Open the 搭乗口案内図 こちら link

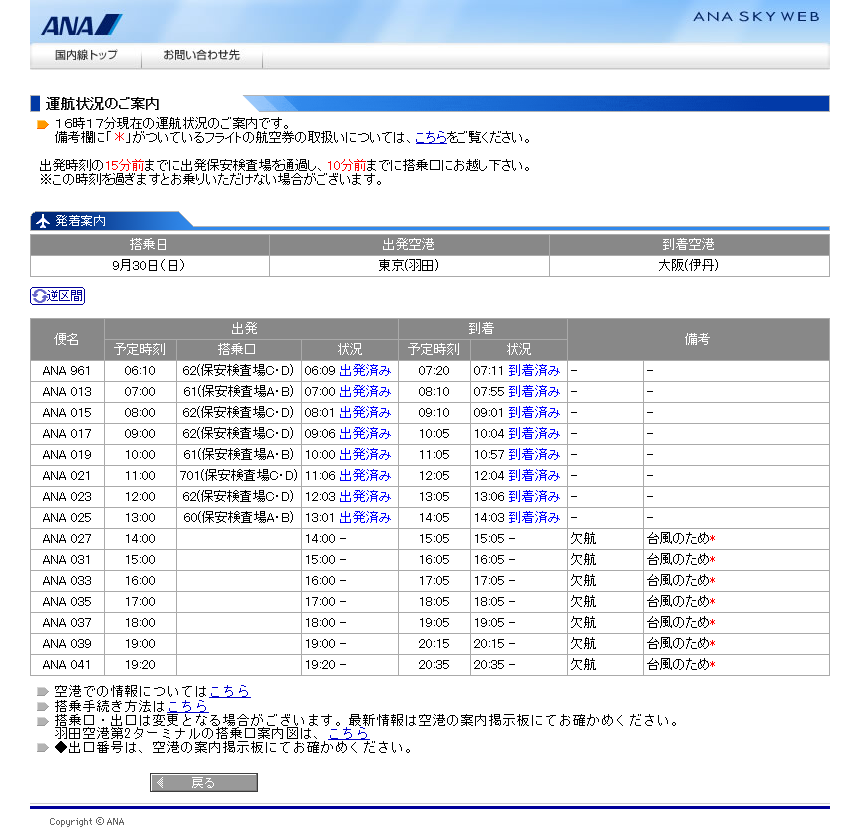[348, 733]
